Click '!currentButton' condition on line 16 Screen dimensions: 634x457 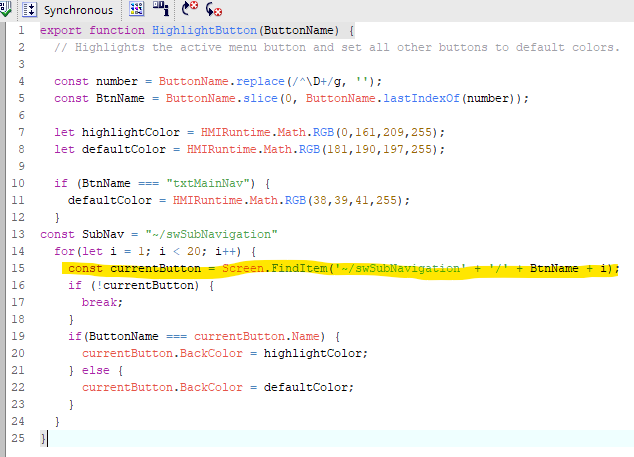tap(148, 286)
